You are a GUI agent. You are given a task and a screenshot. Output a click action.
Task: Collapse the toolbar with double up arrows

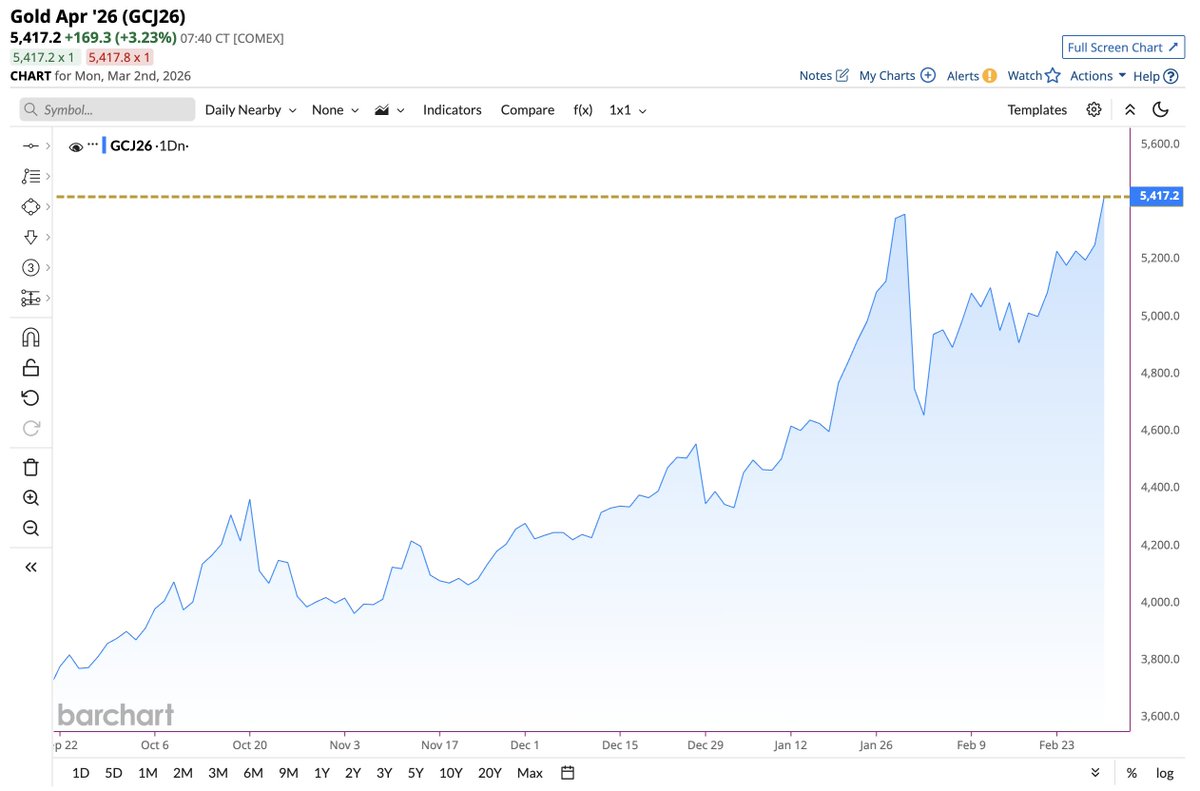pyautogui.click(x=1130, y=110)
